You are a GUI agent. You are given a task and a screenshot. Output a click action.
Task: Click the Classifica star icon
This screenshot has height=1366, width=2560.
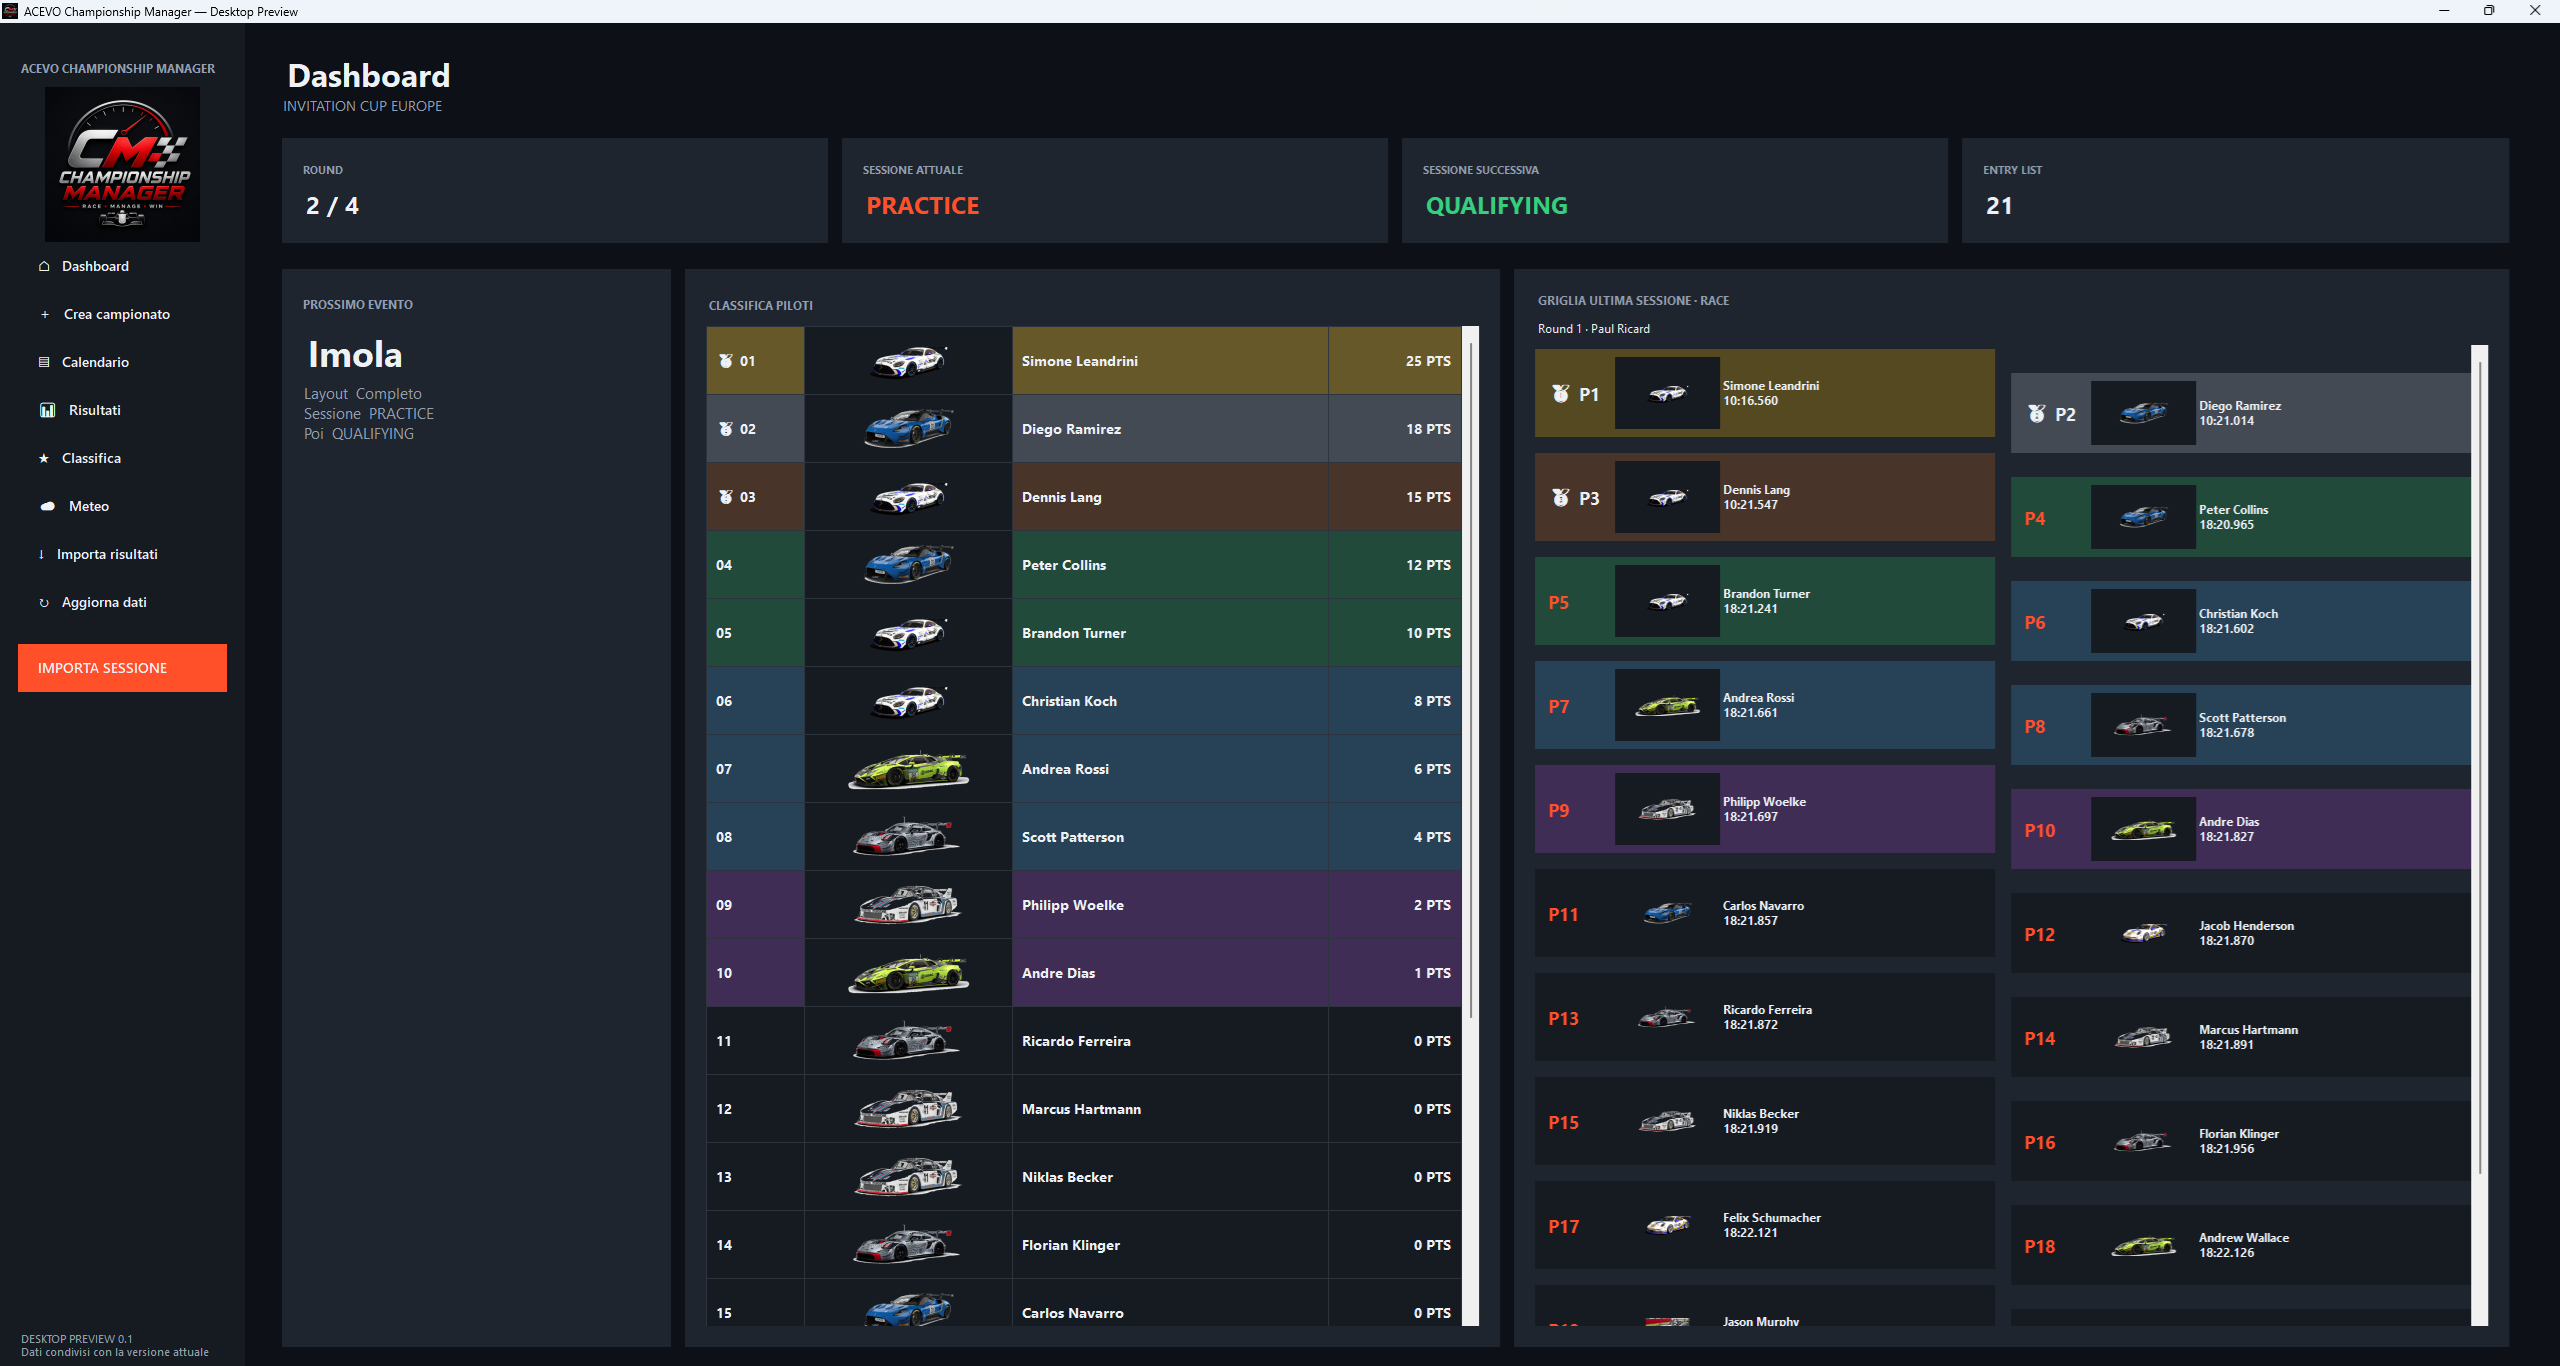click(44, 458)
